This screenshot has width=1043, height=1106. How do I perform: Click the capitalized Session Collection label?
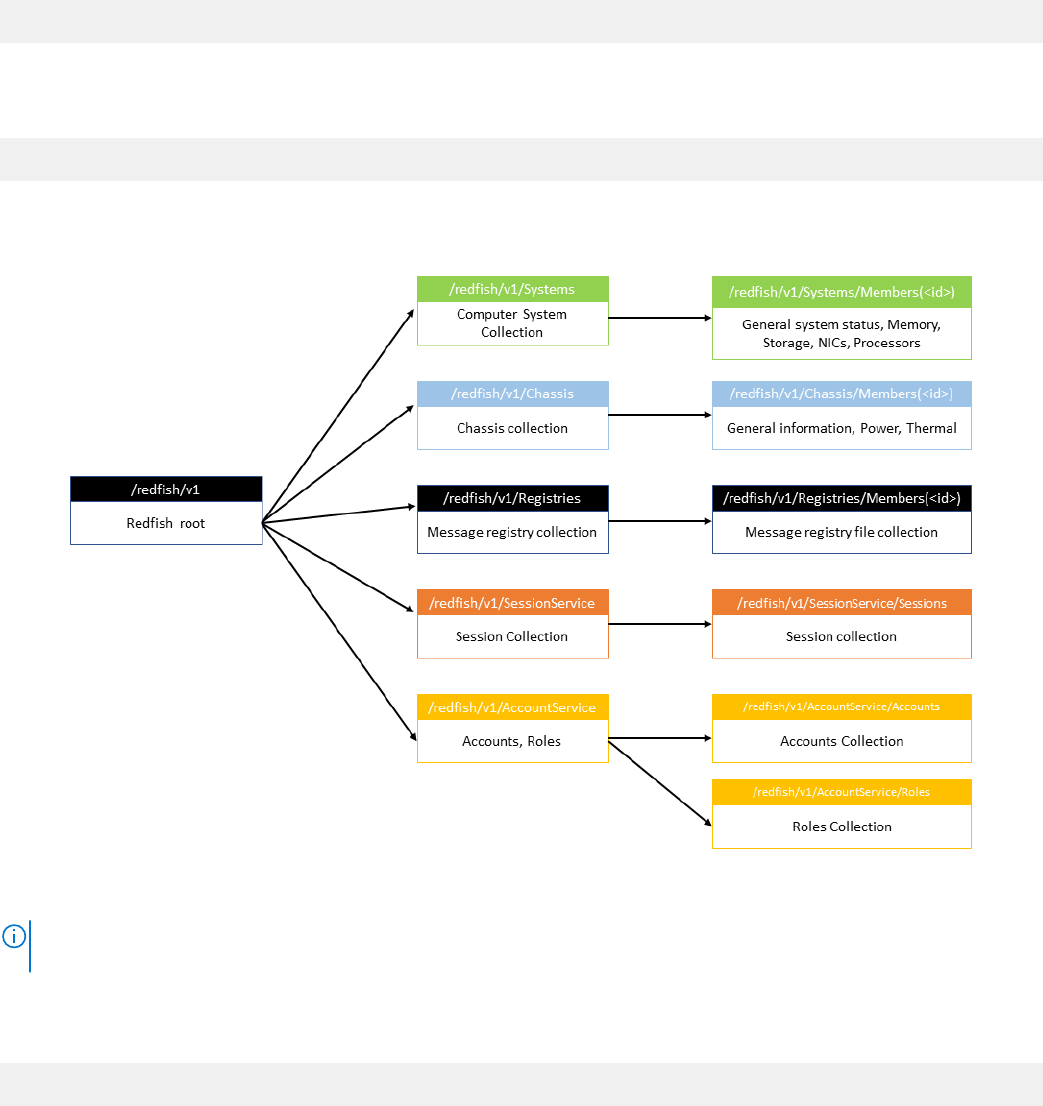click(x=512, y=636)
